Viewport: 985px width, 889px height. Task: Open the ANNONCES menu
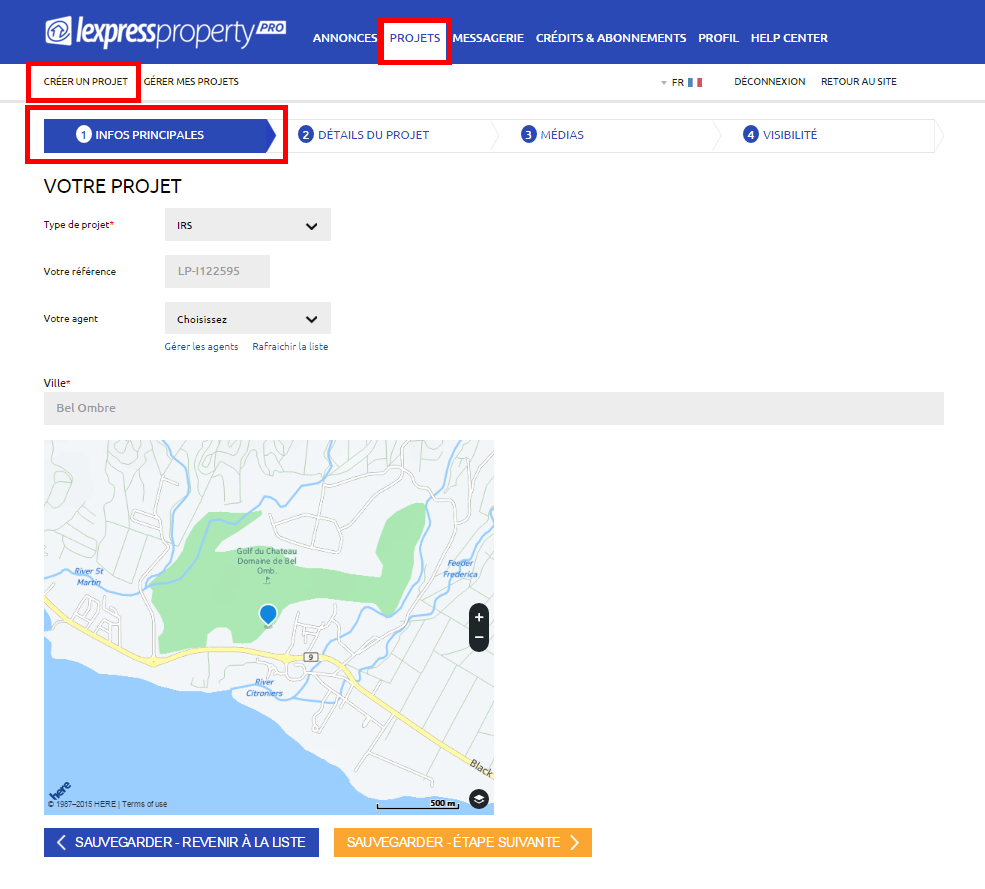(x=345, y=38)
